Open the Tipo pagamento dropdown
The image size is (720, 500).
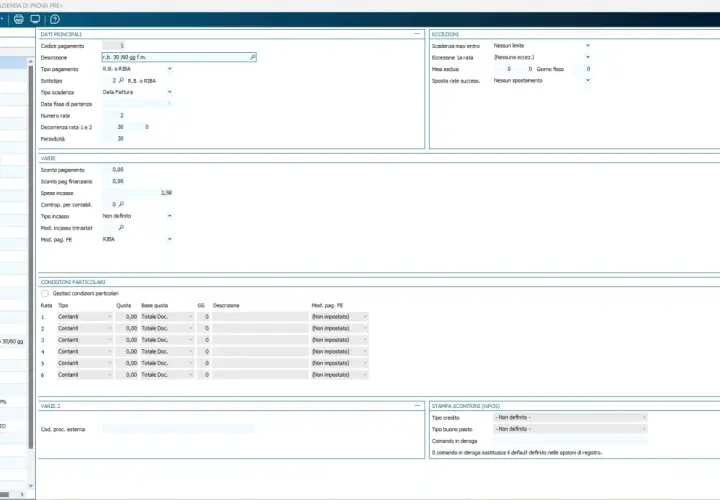(169, 69)
